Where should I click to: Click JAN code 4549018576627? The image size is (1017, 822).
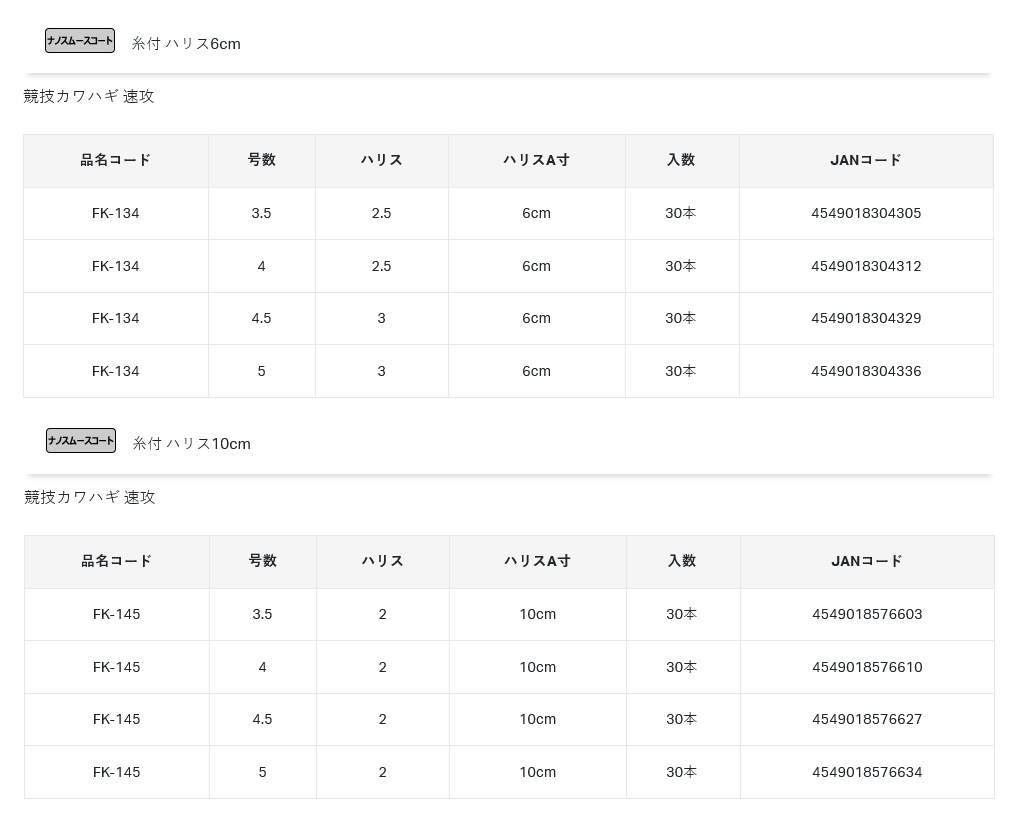point(867,719)
